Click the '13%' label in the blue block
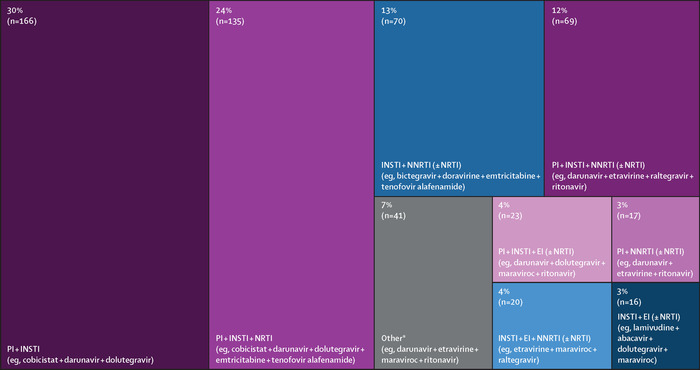 click(x=388, y=11)
